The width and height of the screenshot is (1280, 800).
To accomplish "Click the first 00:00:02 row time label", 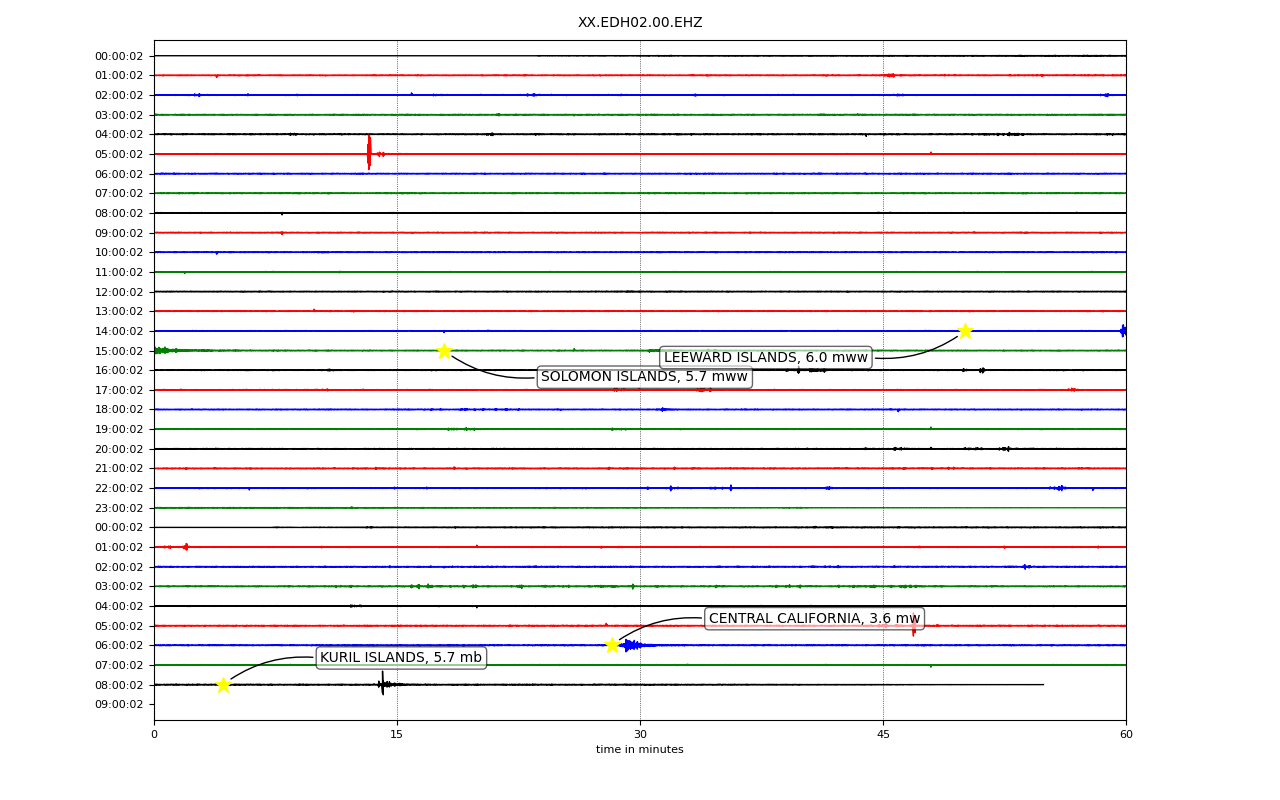I will (x=119, y=56).
